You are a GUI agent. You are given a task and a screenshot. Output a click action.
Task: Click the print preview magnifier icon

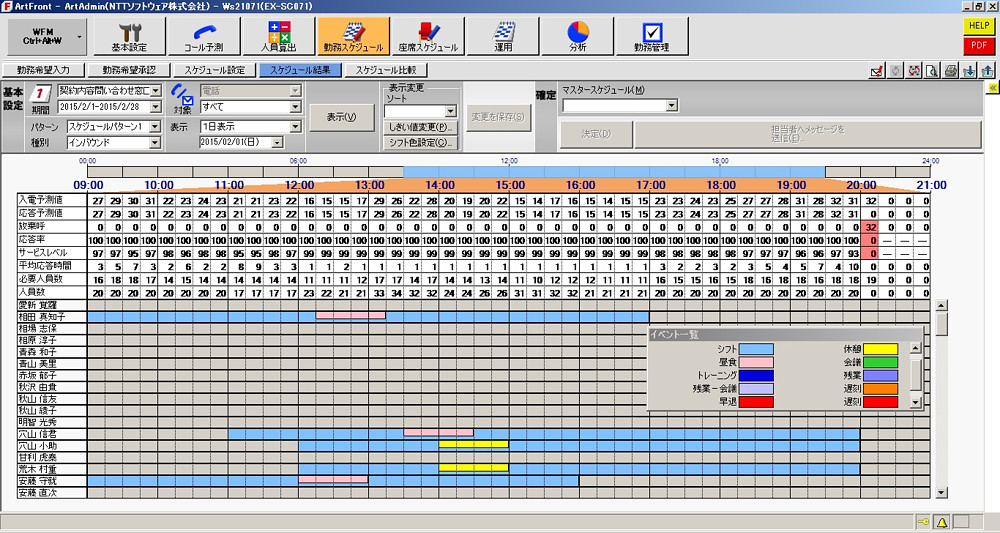tap(932, 71)
